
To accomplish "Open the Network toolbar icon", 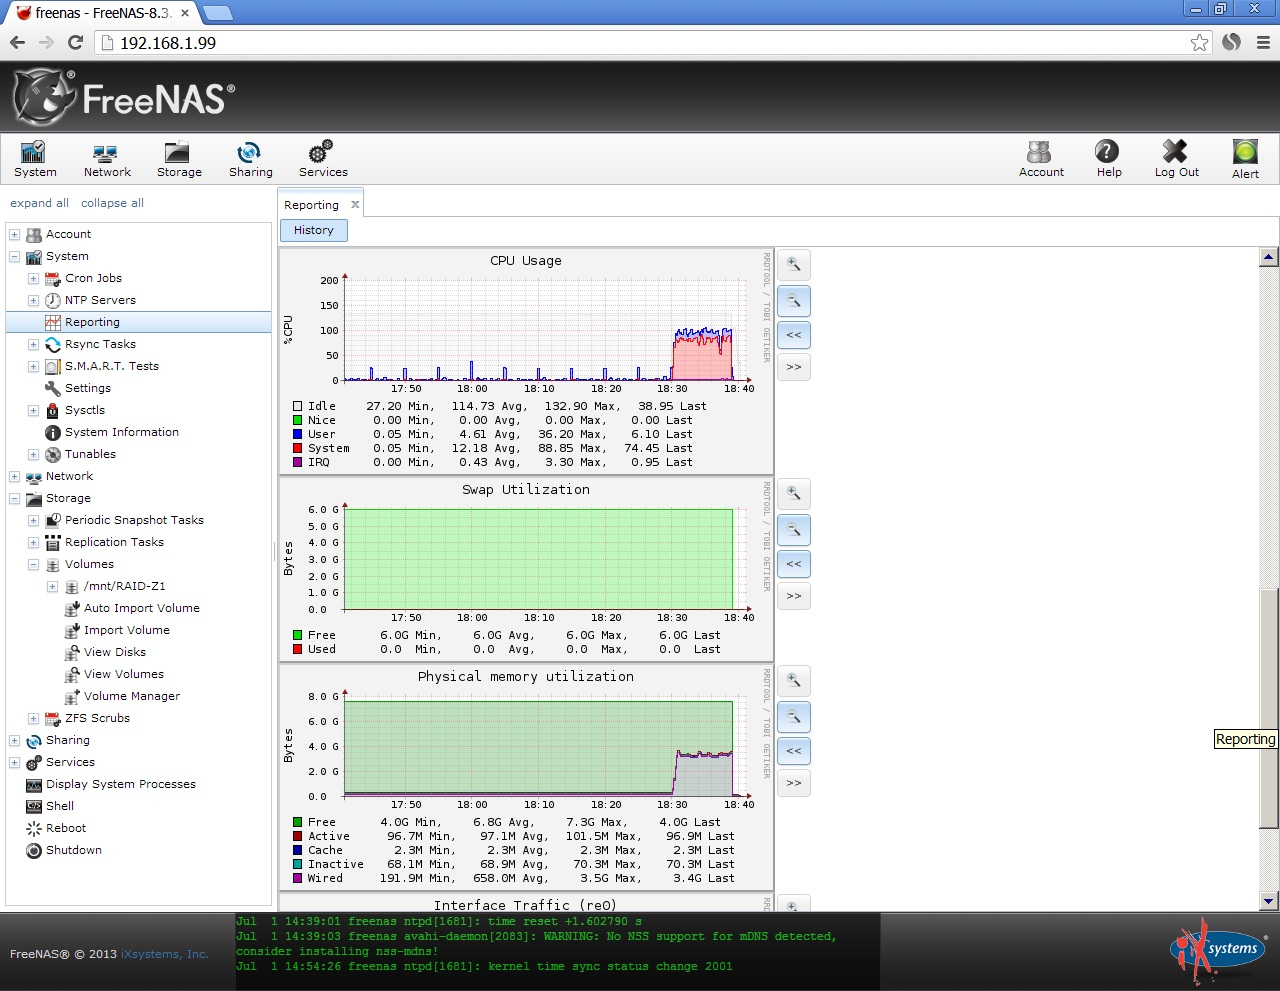I will (x=106, y=155).
